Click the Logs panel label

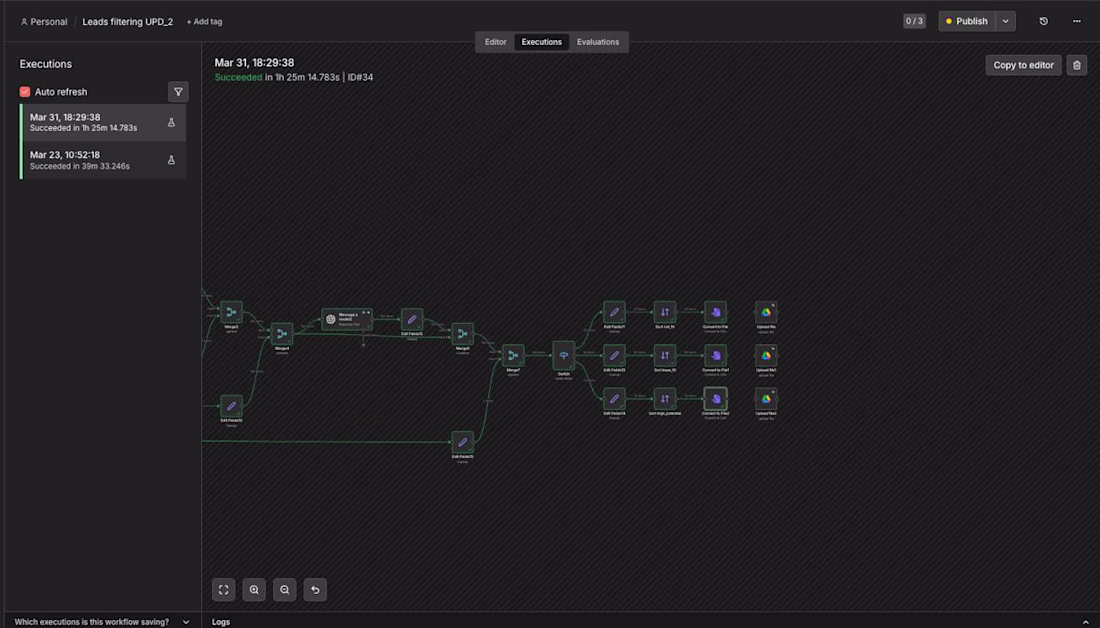[x=221, y=622]
